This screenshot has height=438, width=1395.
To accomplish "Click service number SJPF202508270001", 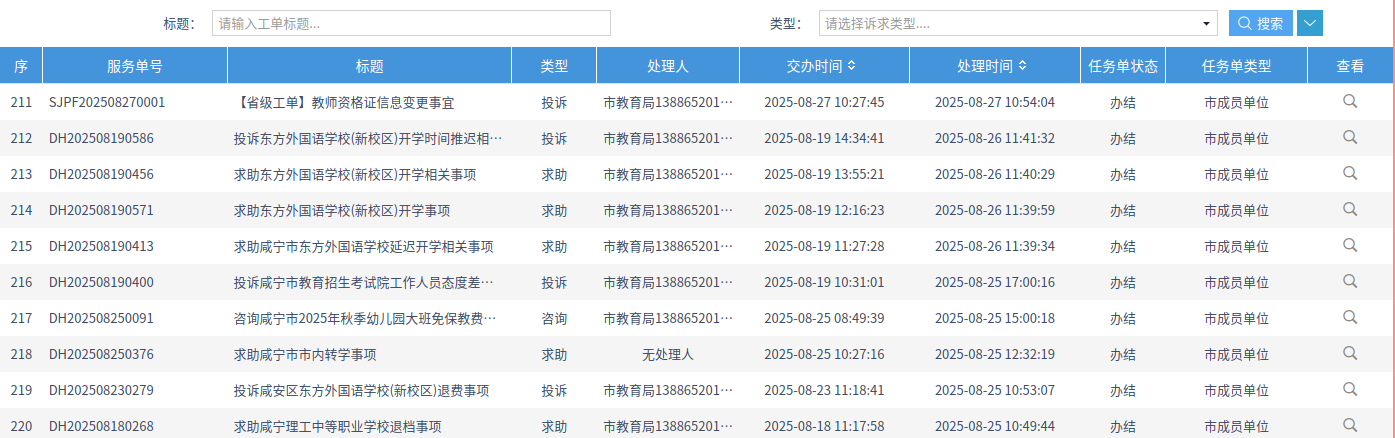I will click(107, 102).
